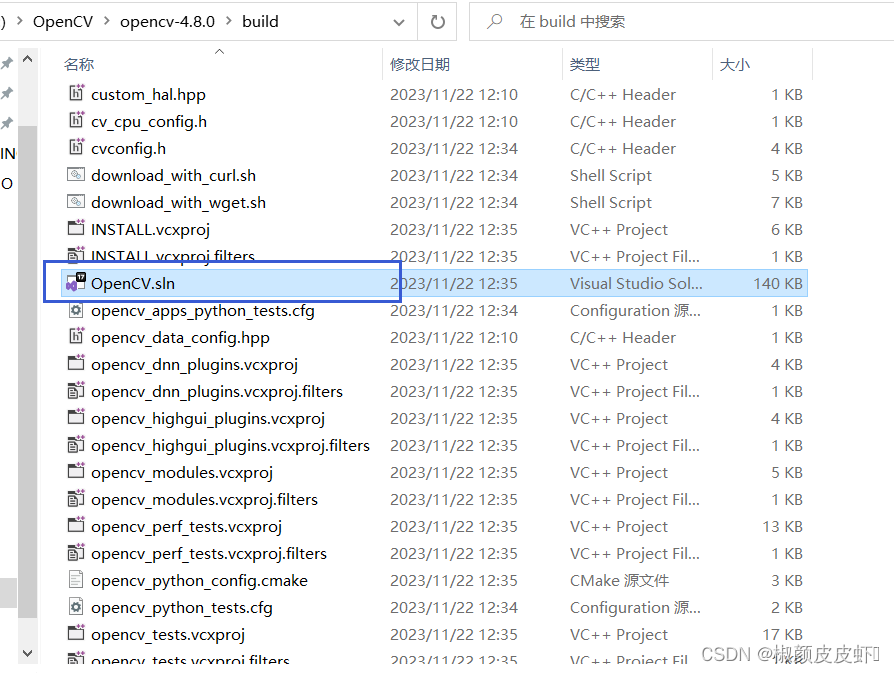The height and width of the screenshot is (673, 894).
Task: Click the cv_cpu_config.h file icon
Action: click(x=76, y=120)
